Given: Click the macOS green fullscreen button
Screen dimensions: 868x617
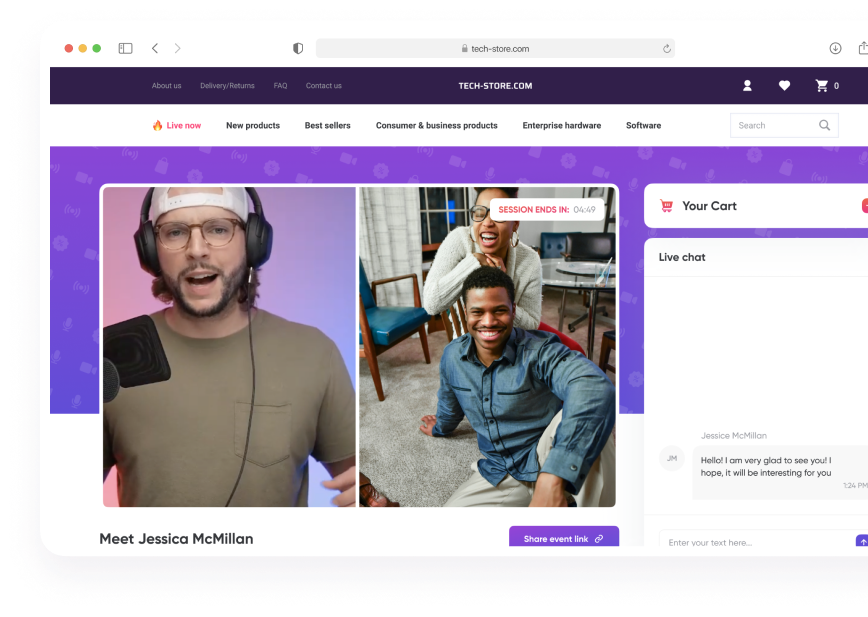Looking at the screenshot, I should tap(96, 49).
